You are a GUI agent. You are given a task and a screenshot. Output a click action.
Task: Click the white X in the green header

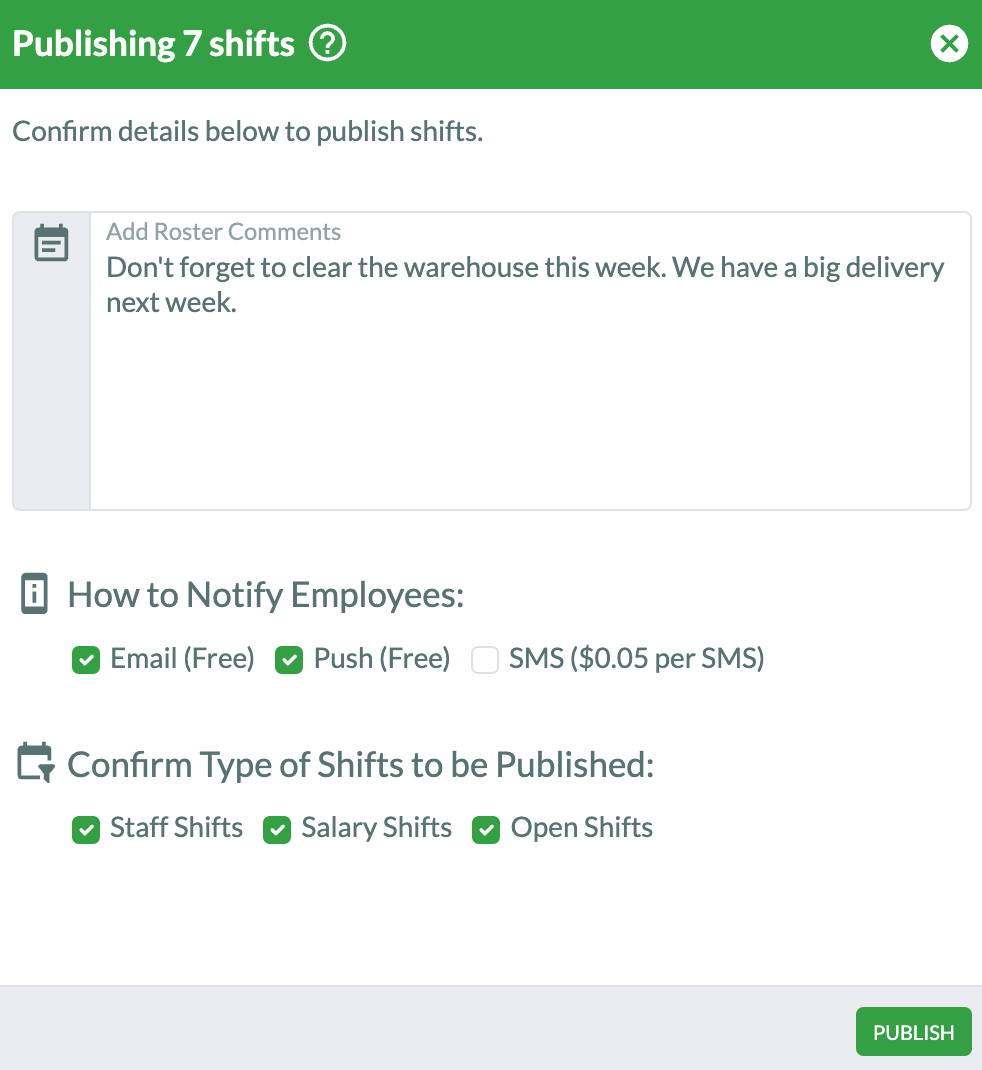948,43
